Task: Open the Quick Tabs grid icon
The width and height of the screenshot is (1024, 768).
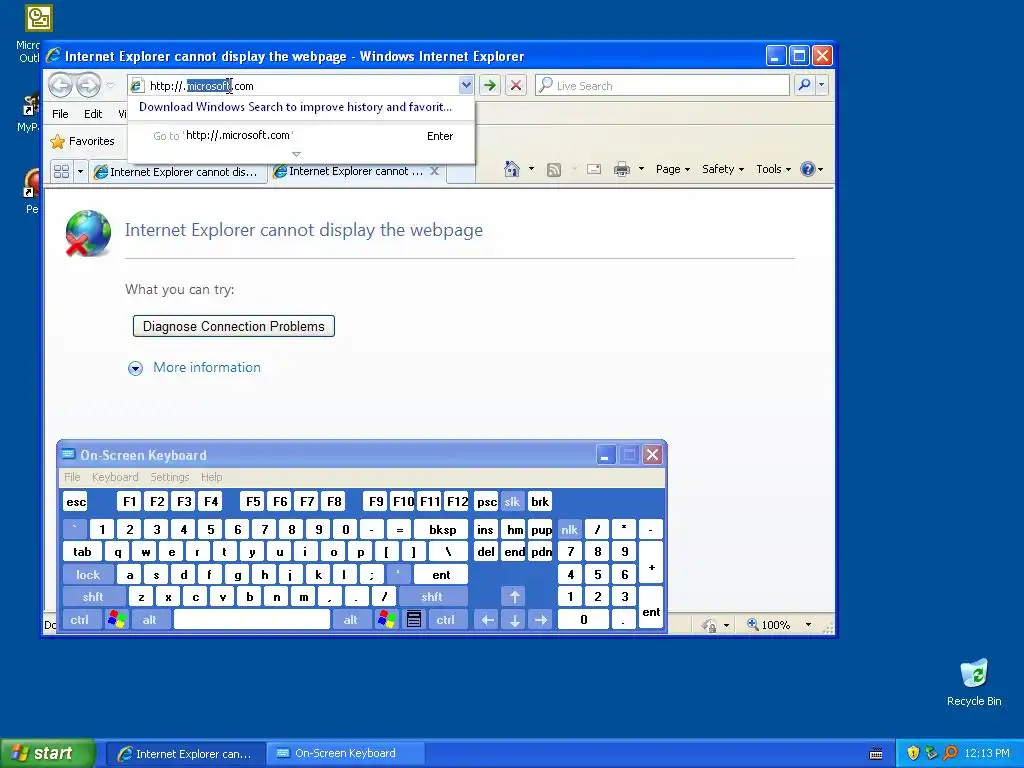Action: click(x=61, y=172)
